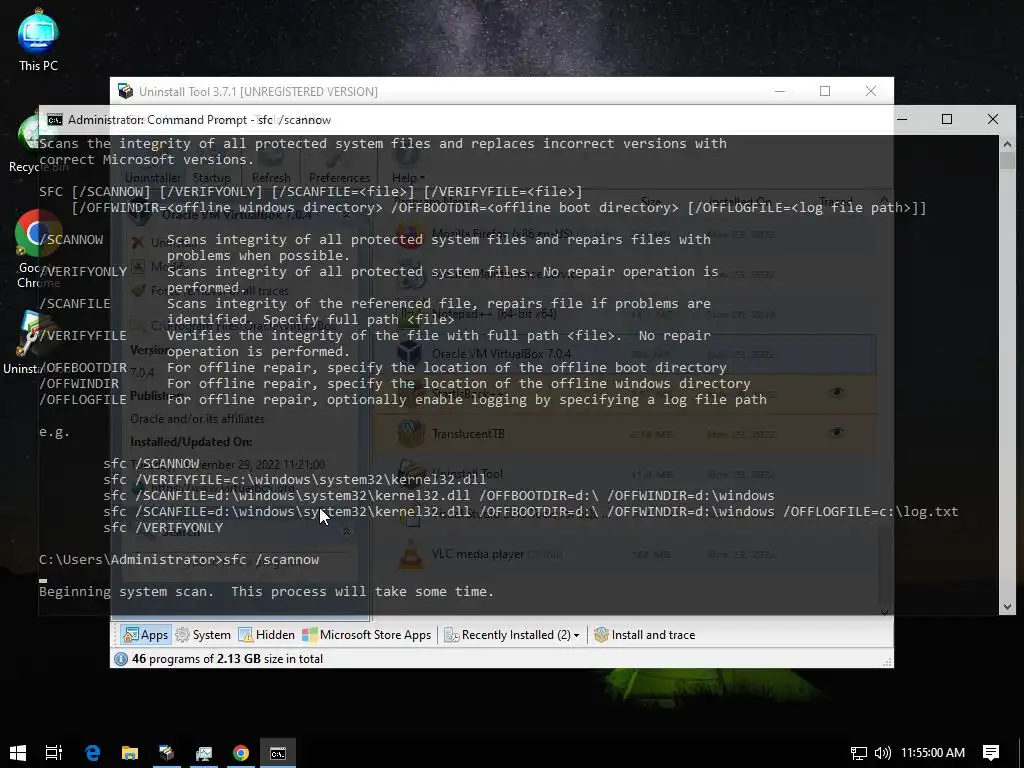Maximize the Command Prompt window
Screen dimensions: 1024x768
coord(947,120)
